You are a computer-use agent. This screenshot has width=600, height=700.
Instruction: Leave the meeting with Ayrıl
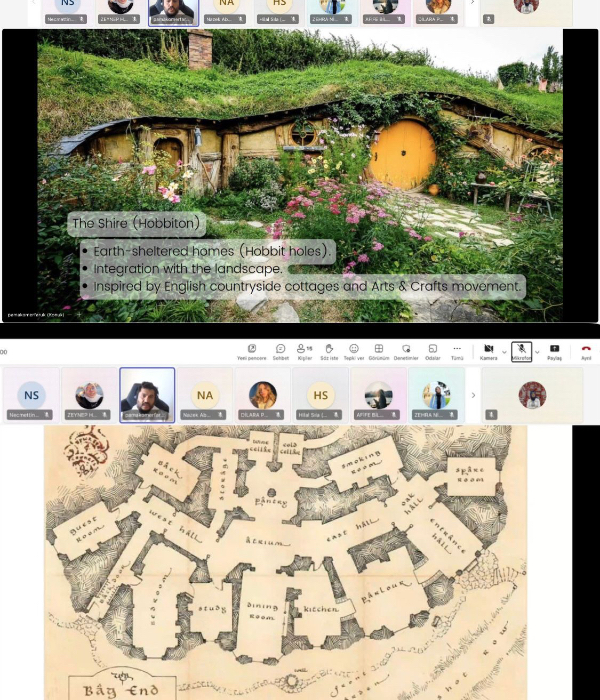tap(586, 350)
